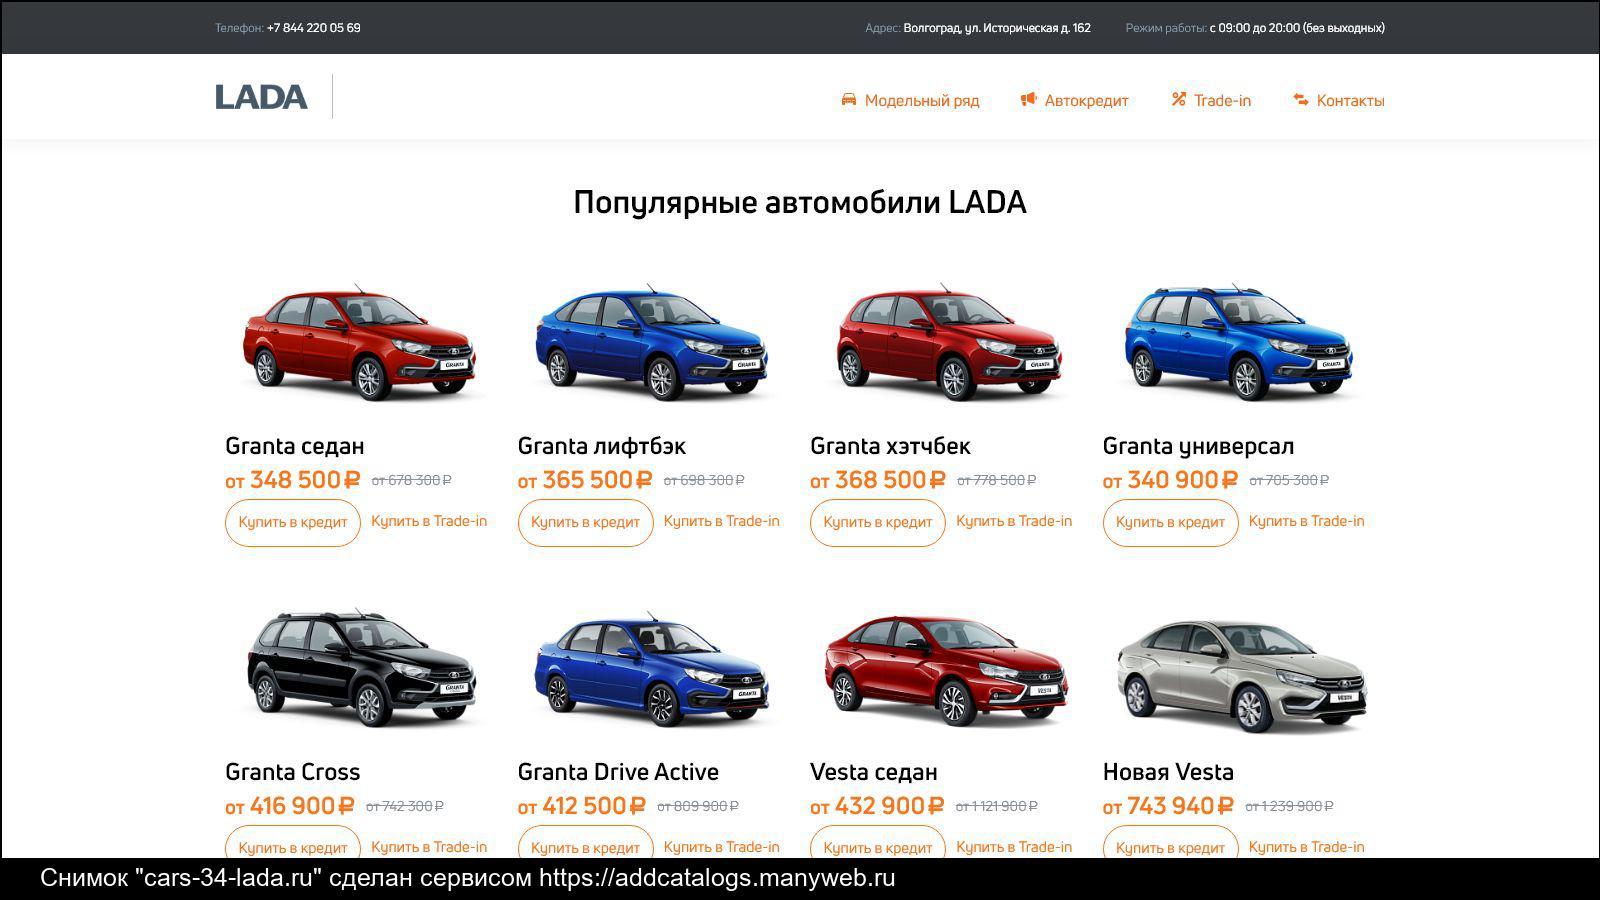
Task: Click the Granta универсал title
Action: tap(1198, 446)
